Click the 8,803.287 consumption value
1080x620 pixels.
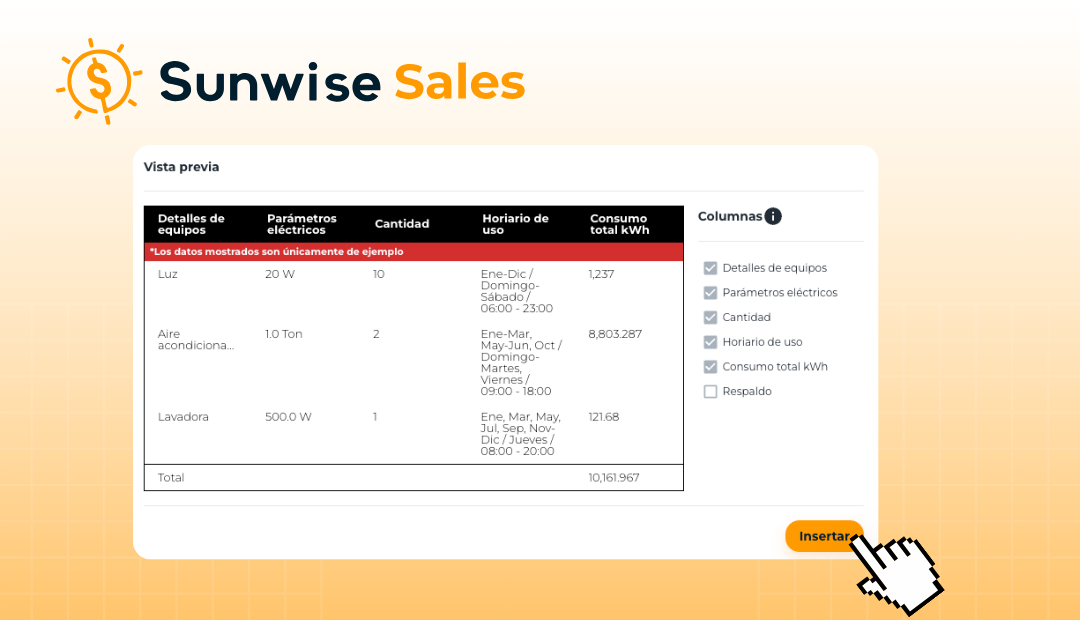click(x=615, y=334)
